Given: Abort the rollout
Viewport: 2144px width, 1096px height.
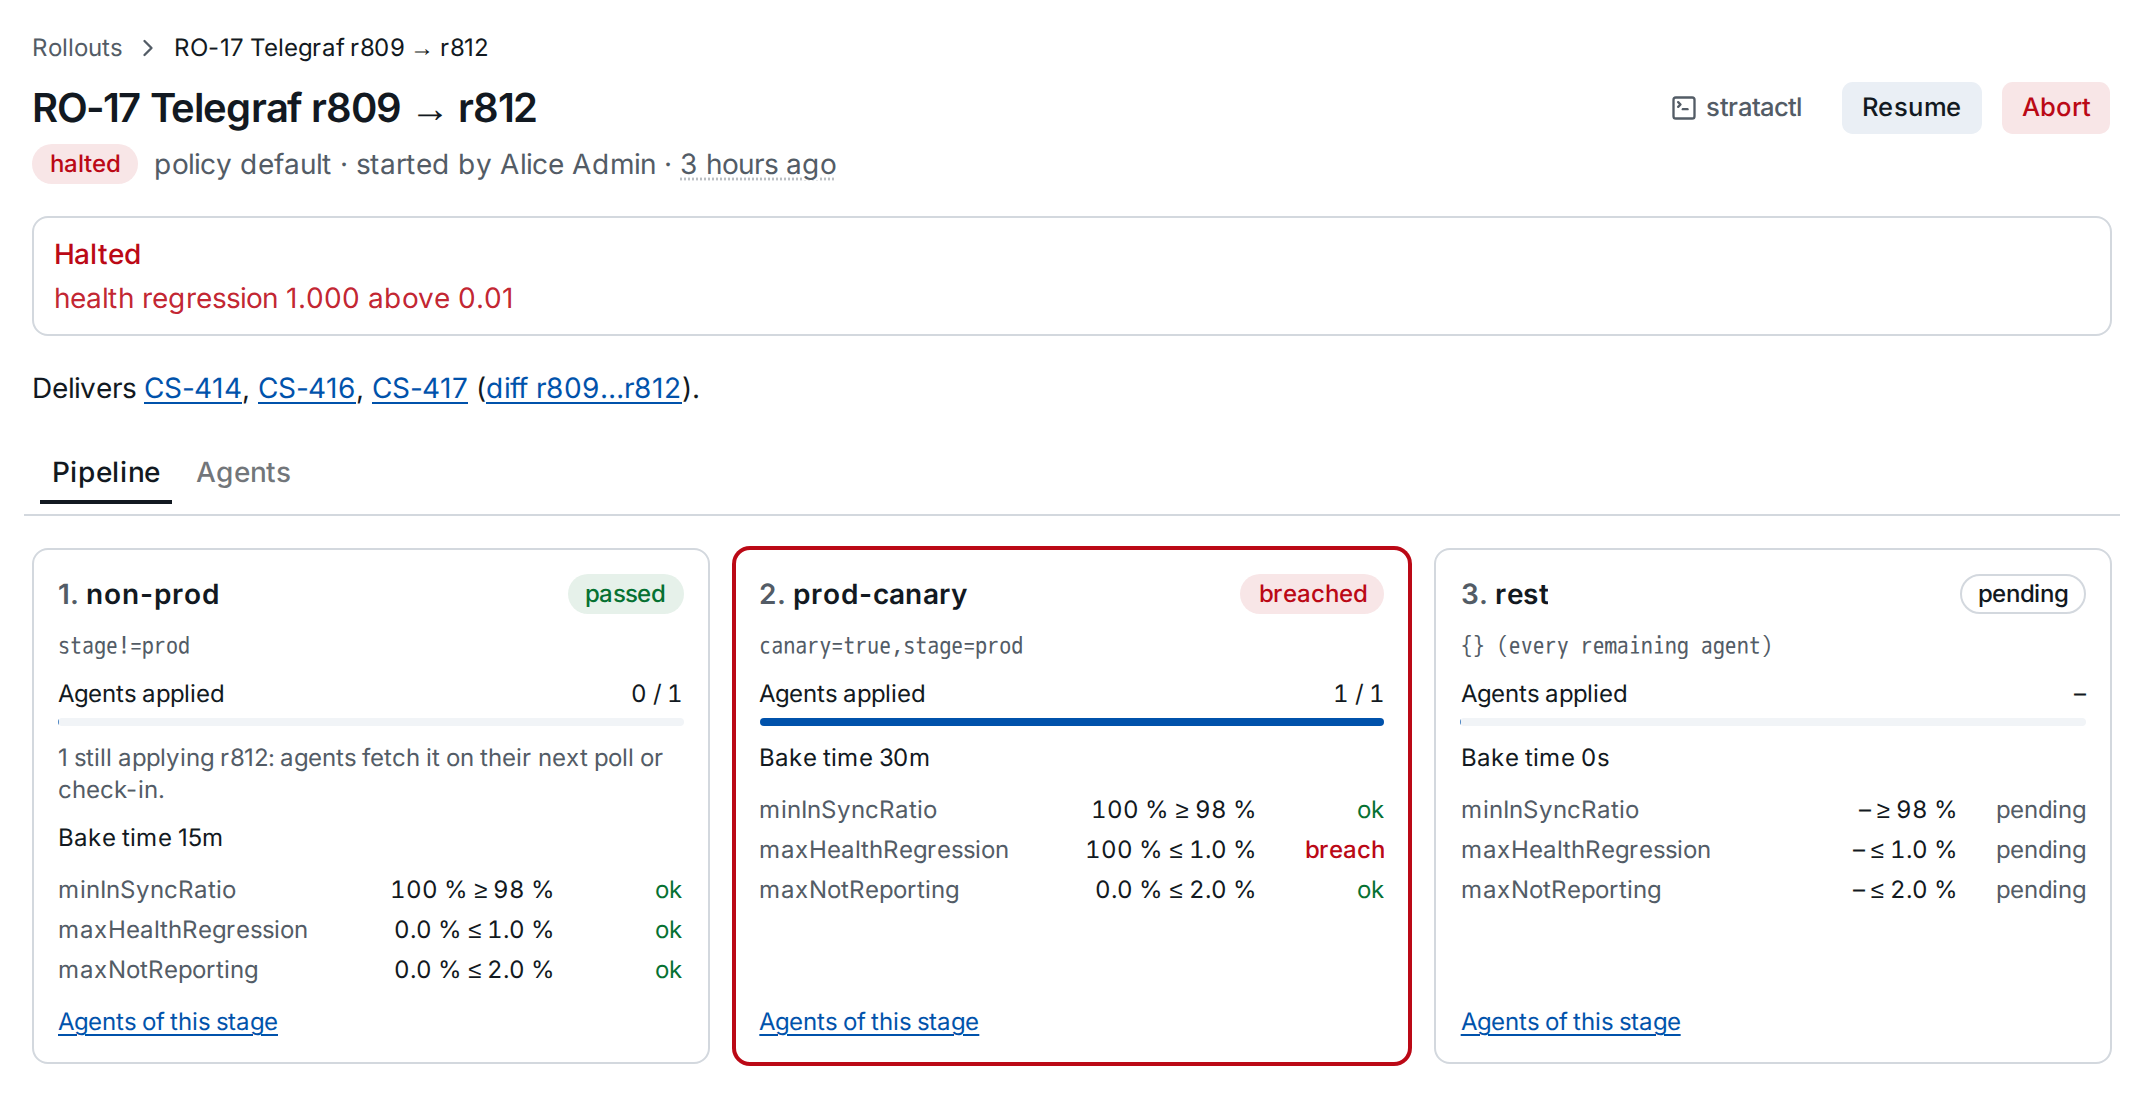Looking at the screenshot, I should tap(2055, 108).
